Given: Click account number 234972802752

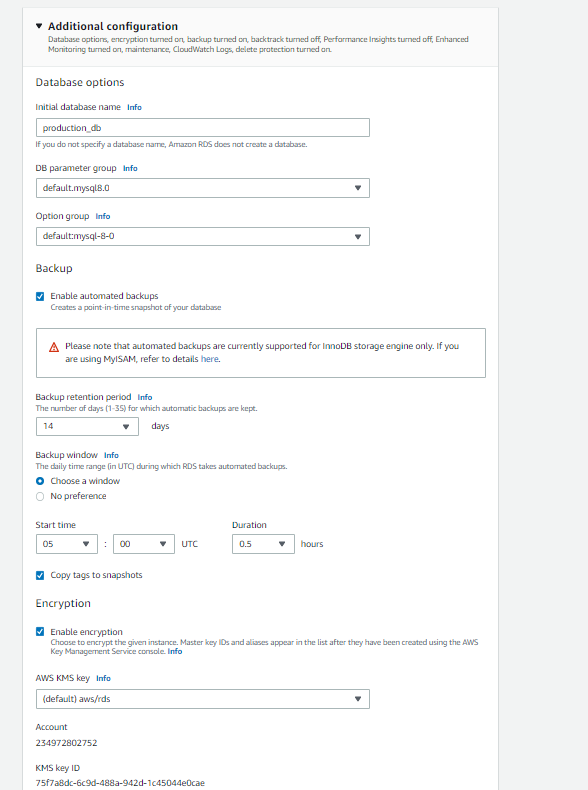Looking at the screenshot, I should point(67,743).
